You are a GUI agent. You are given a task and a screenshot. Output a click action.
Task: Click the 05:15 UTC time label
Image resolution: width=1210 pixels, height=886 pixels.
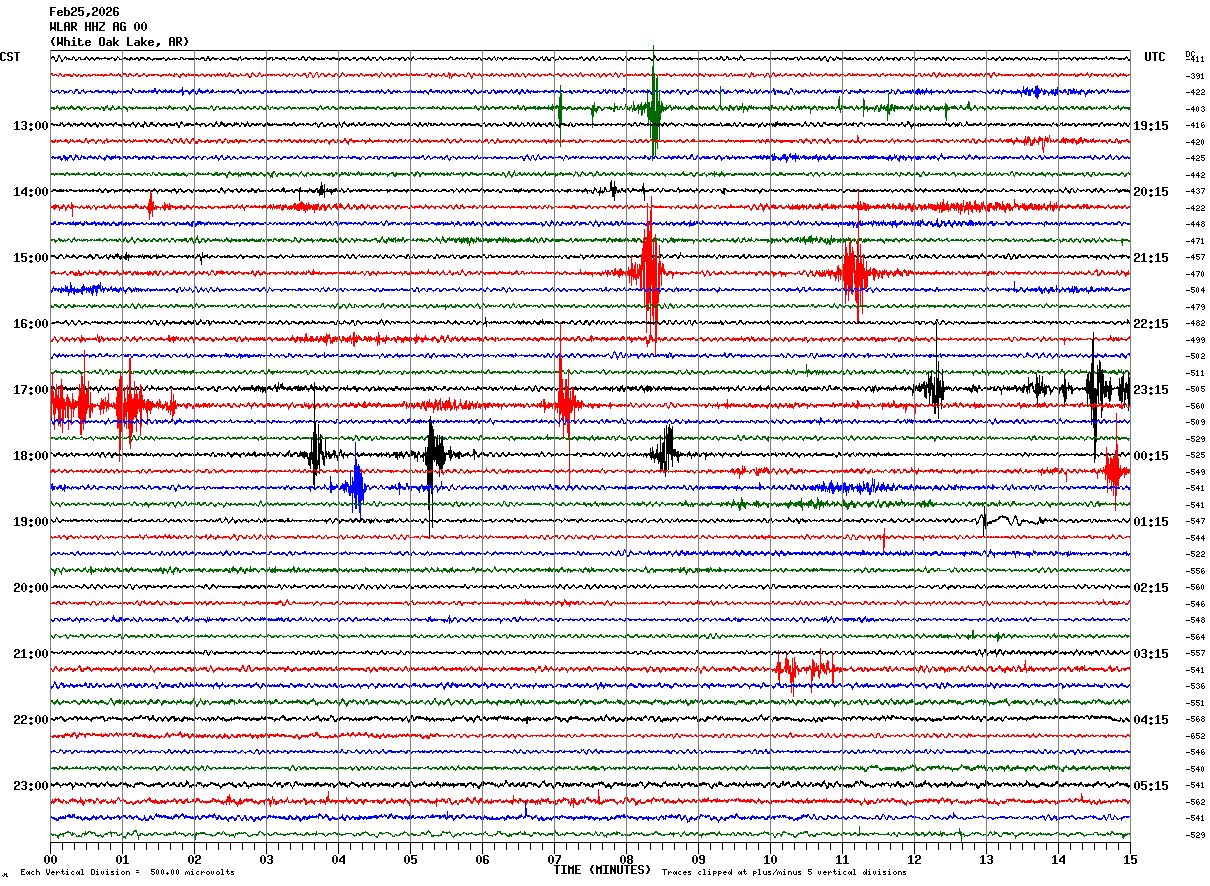(x=1151, y=786)
